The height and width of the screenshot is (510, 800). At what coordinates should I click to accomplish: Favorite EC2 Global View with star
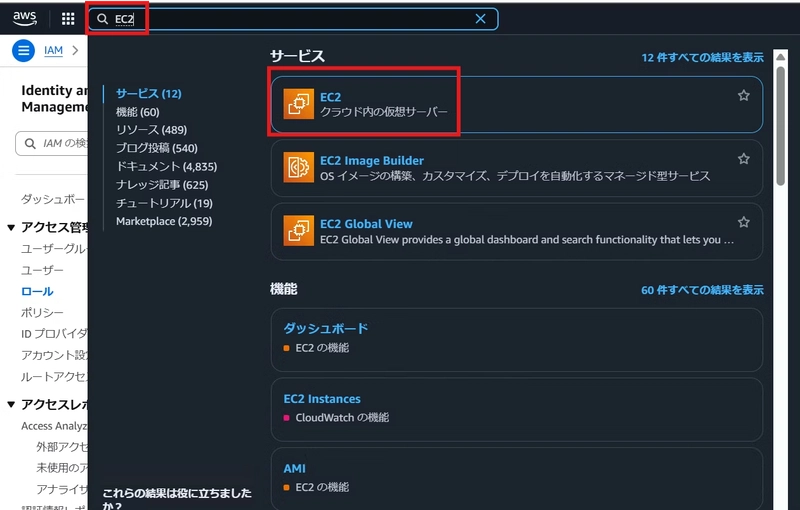tap(743, 222)
